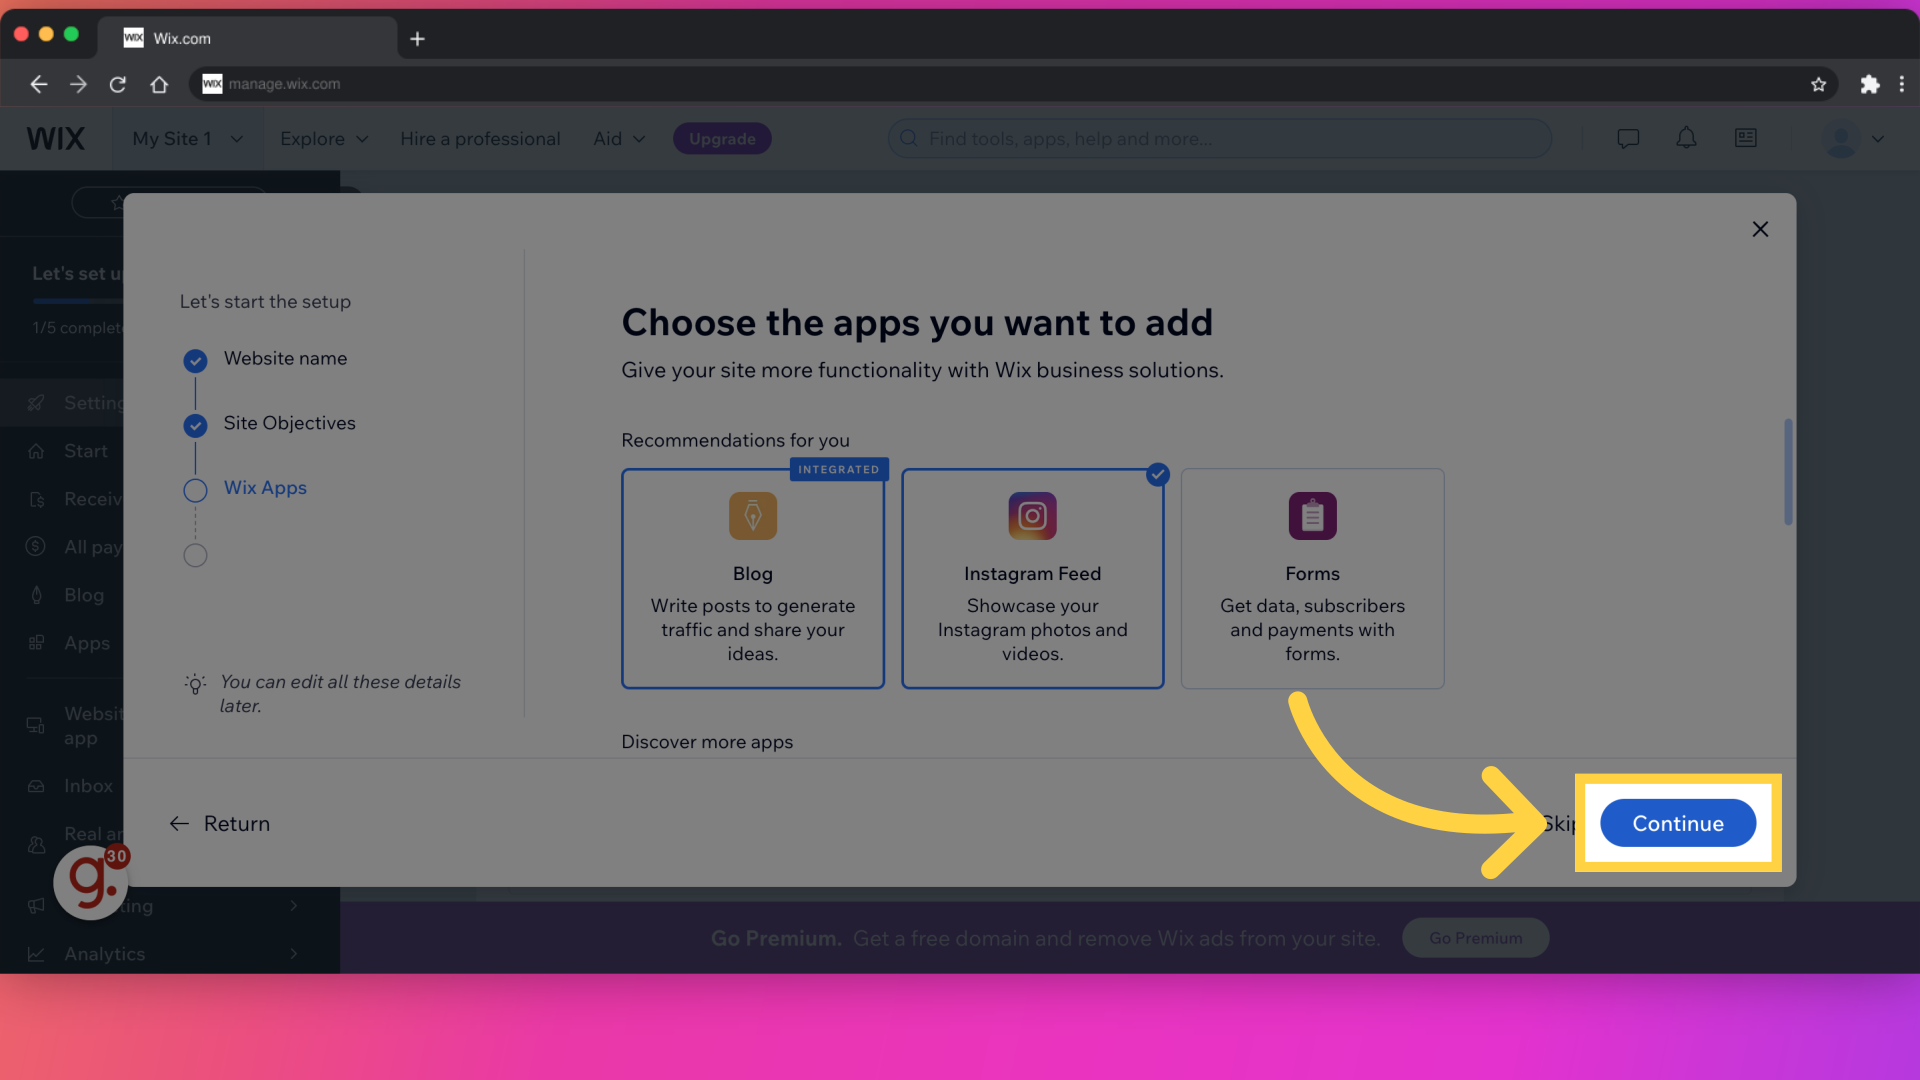
Task: Select the Forms app card
Action: [x=1312, y=578]
